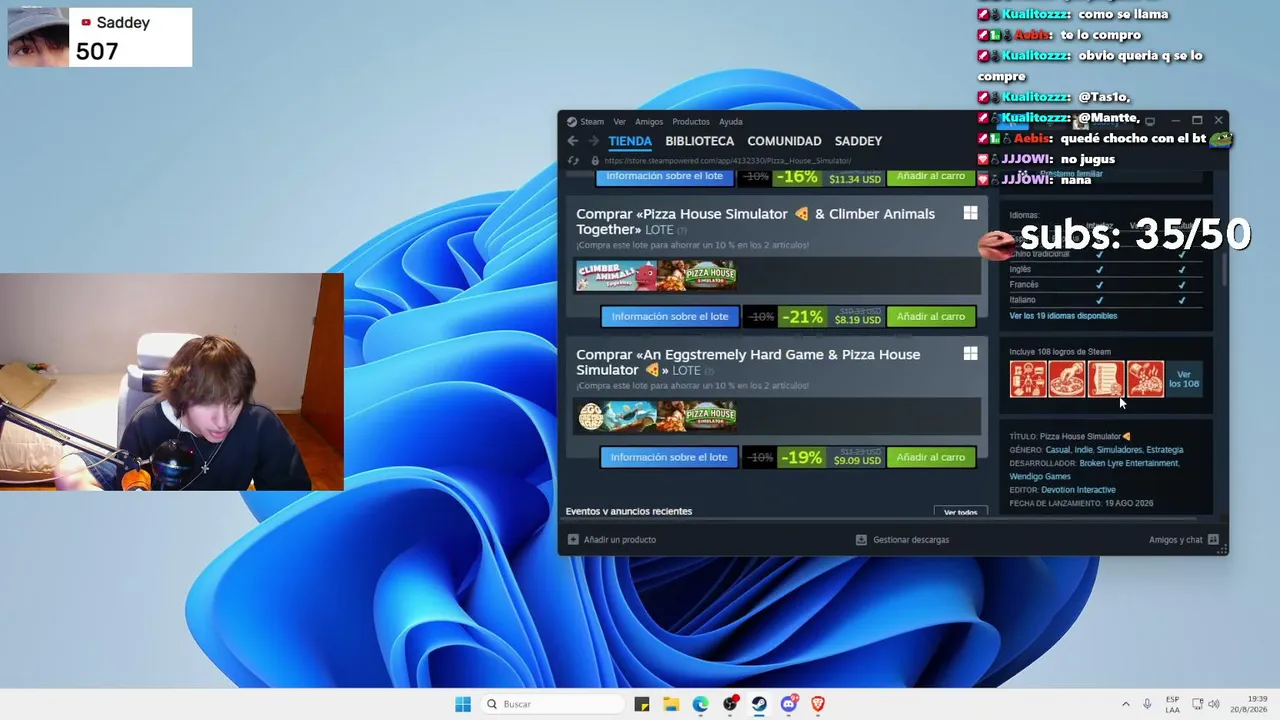
Task: Open the Steam menu
Action: [592, 122]
